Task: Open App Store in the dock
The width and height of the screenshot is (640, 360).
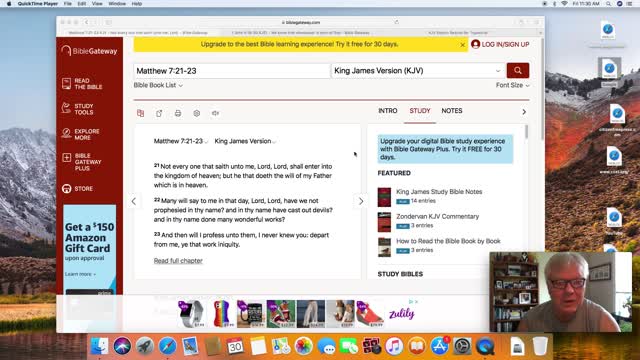Action: coord(440,347)
